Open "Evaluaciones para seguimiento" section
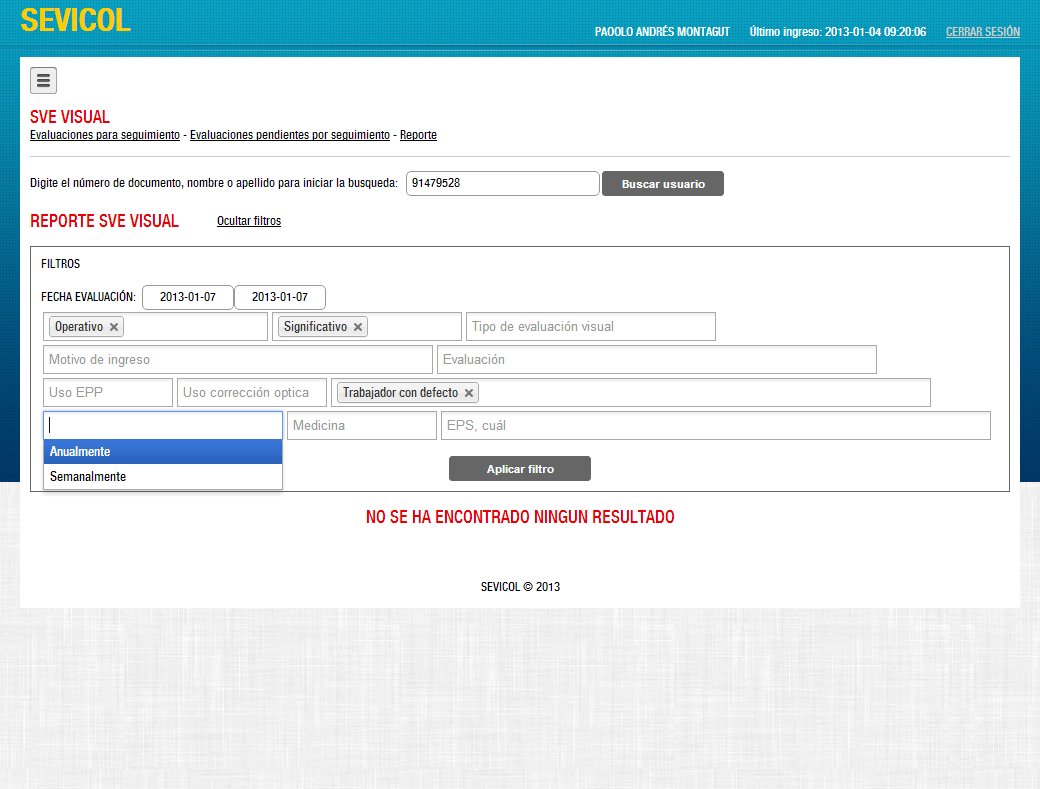 [x=104, y=135]
